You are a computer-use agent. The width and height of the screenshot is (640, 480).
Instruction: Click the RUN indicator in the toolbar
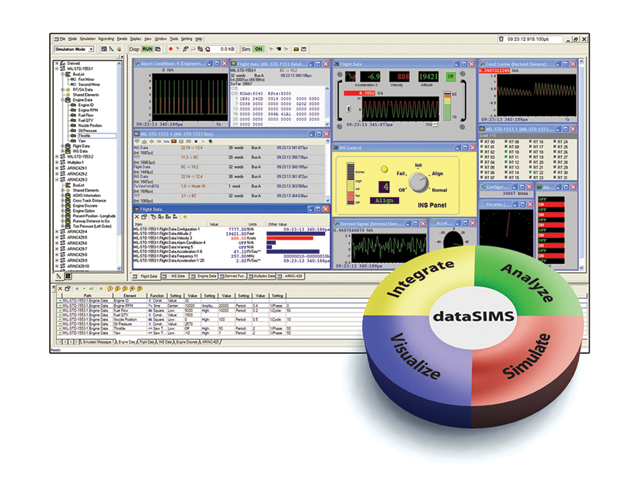pyautogui.click(x=147, y=48)
